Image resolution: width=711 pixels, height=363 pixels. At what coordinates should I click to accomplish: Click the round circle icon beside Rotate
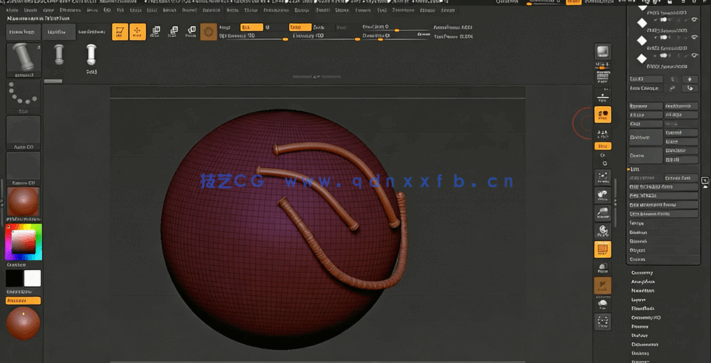pyautogui.click(x=209, y=32)
